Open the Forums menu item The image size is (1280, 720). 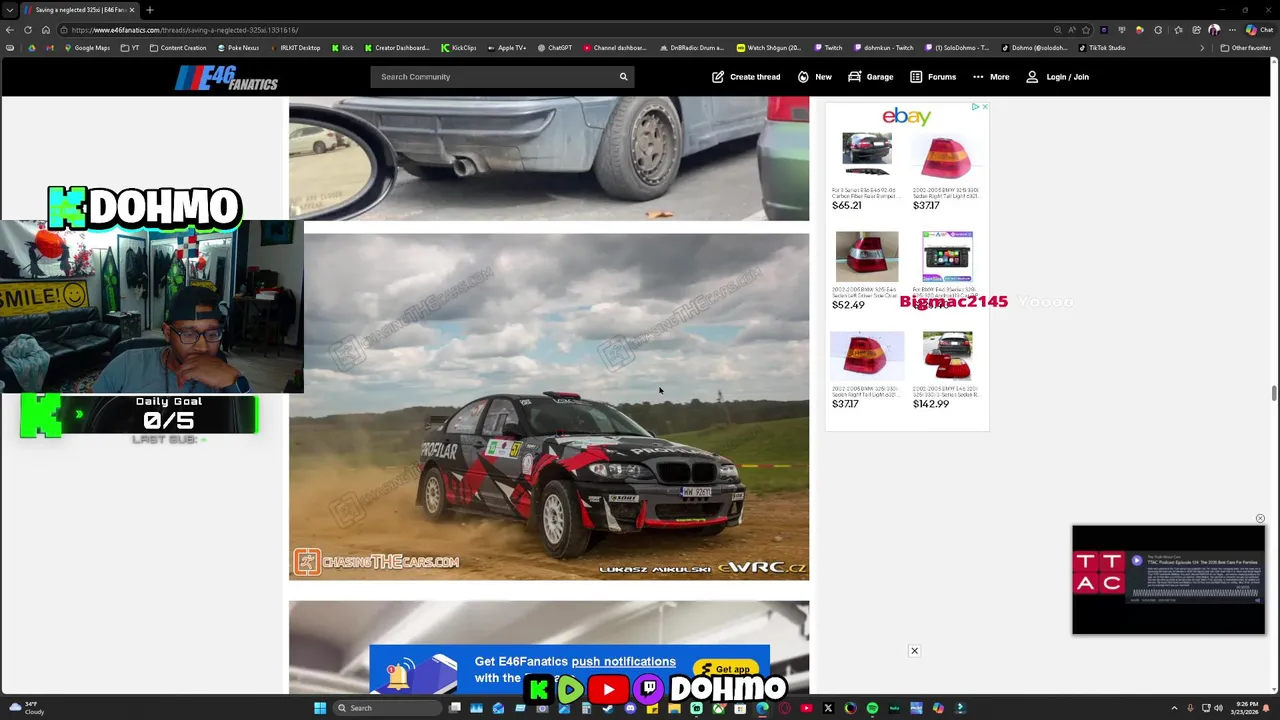coord(932,77)
